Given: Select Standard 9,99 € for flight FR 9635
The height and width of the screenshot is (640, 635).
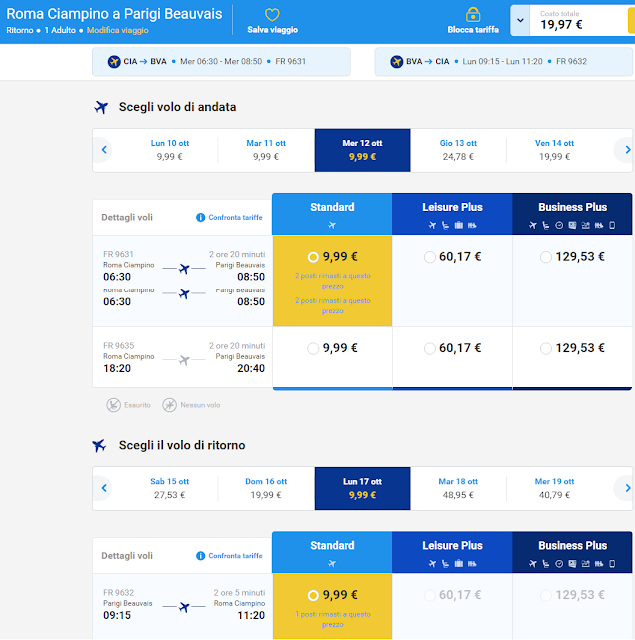Looking at the screenshot, I should point(313,349).
